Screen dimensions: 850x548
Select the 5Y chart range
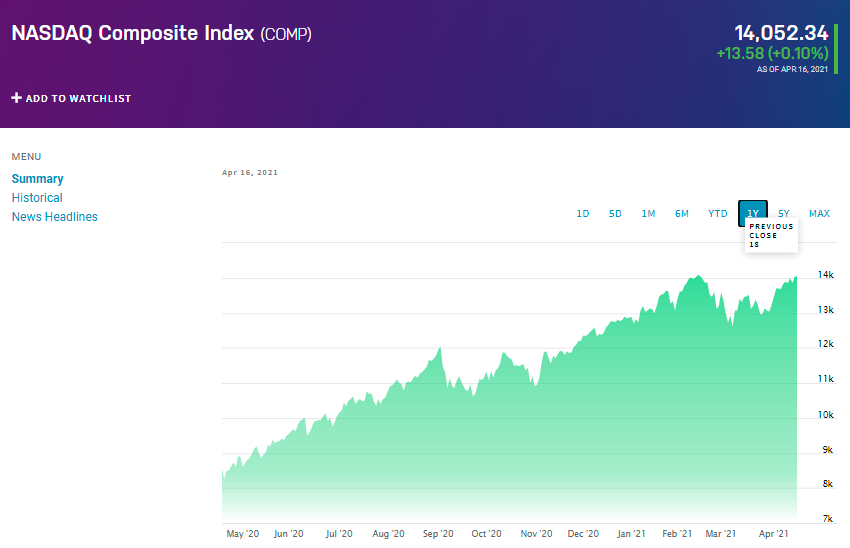(784, 214)
